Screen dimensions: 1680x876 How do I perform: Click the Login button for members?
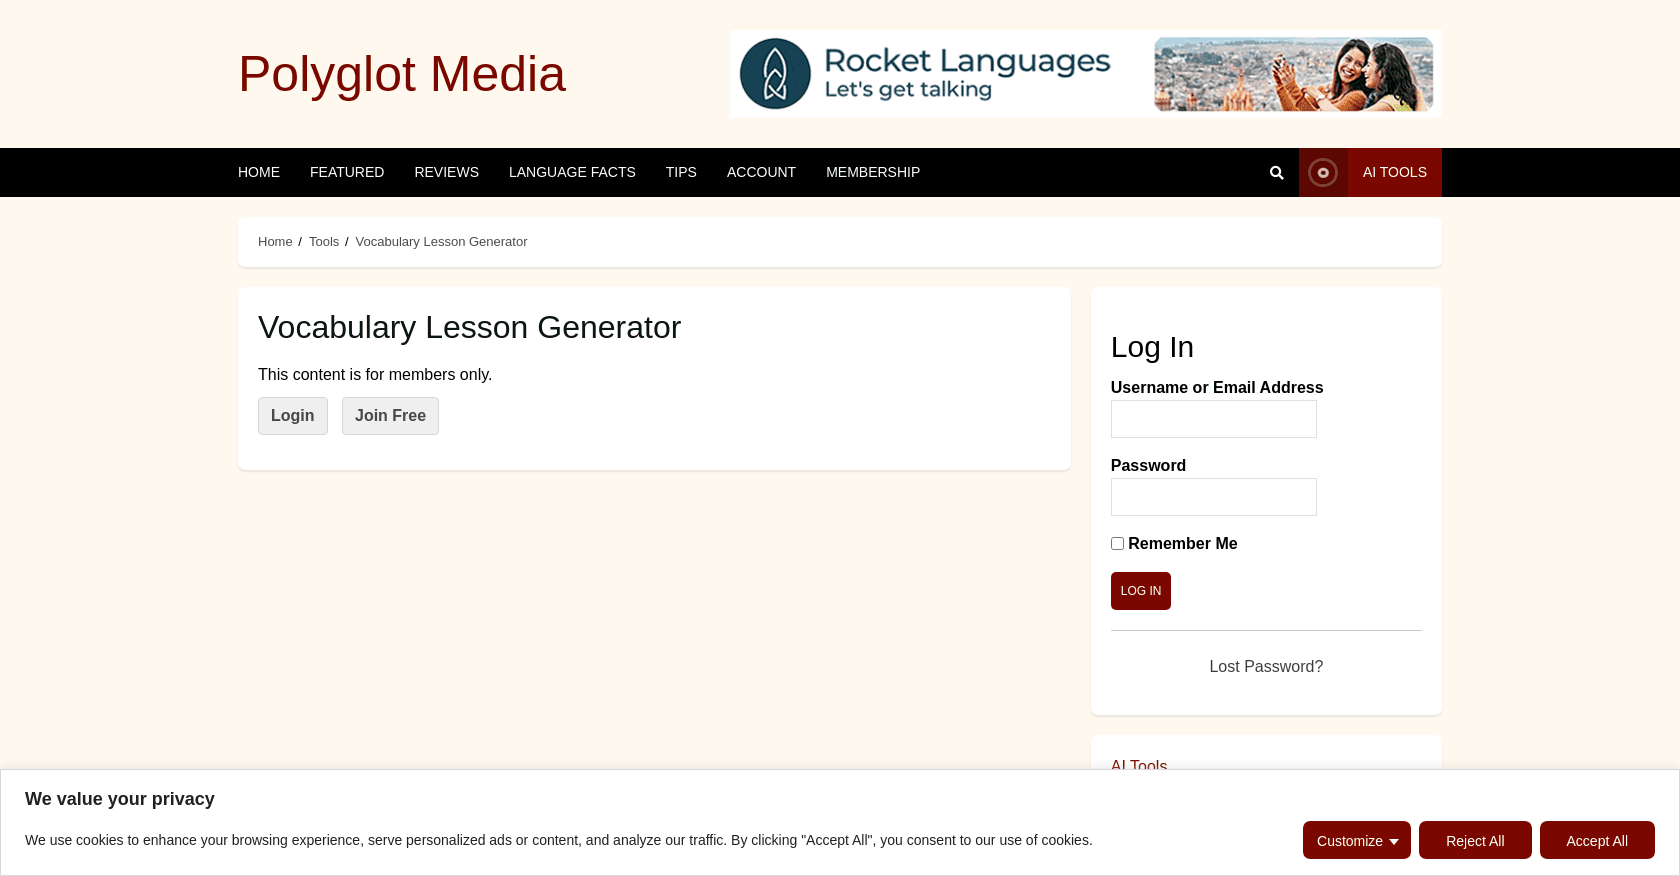292,416
